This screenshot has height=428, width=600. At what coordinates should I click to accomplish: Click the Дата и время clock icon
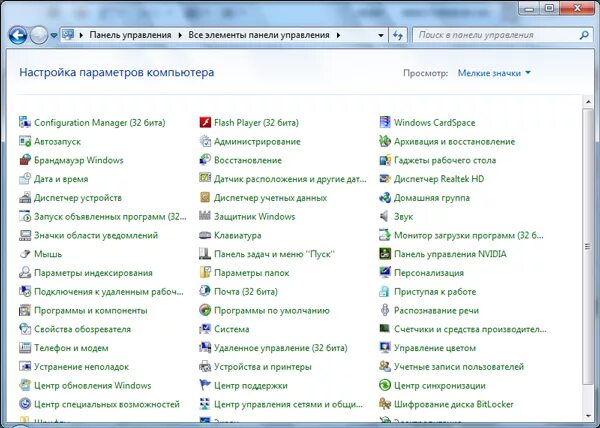[x=25, y=179]
